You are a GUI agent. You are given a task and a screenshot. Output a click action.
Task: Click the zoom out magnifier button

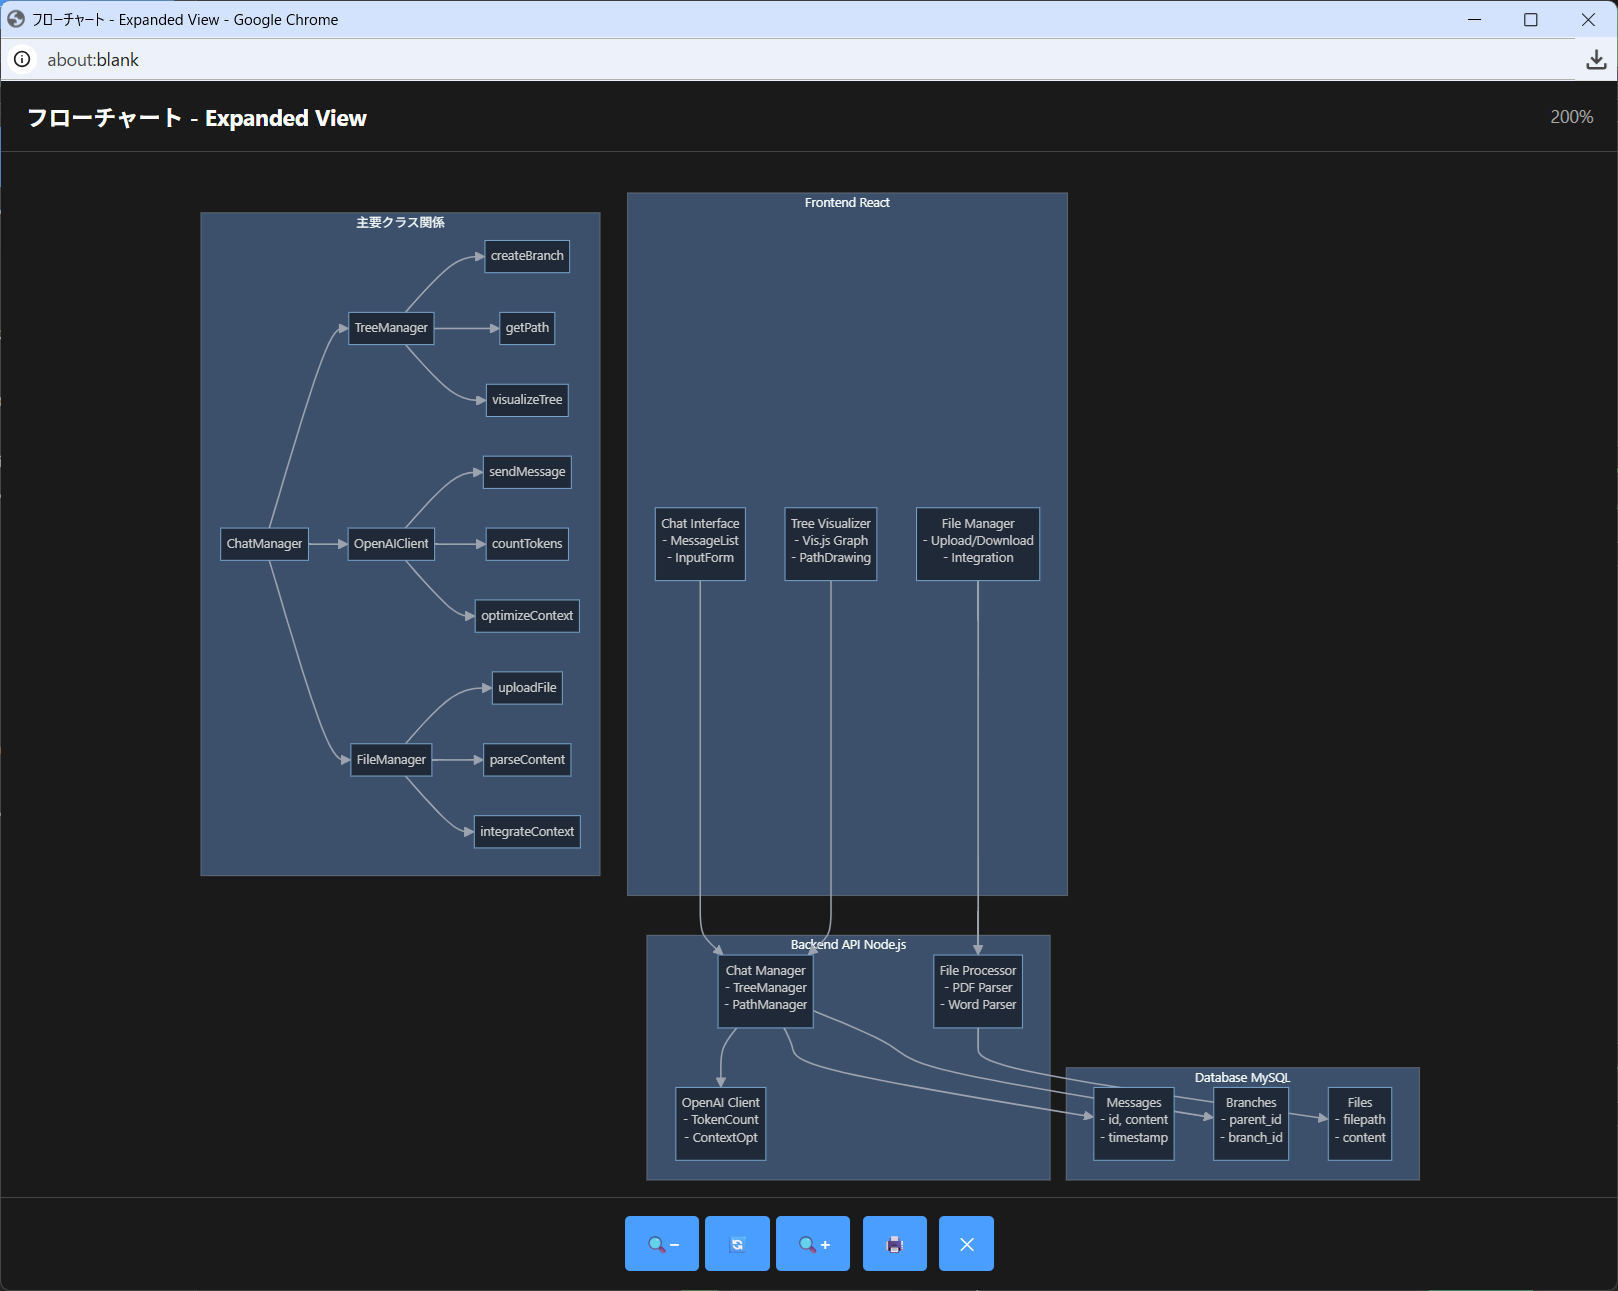(x=662, y=1244)
